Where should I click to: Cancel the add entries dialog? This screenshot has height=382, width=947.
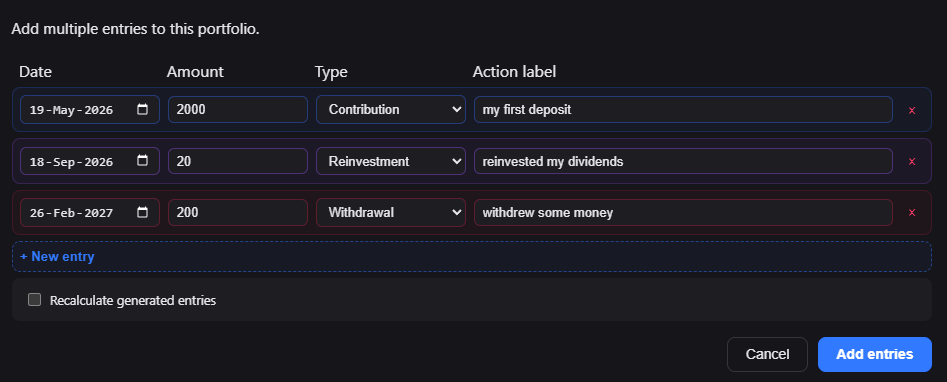(x=767, y=354)
